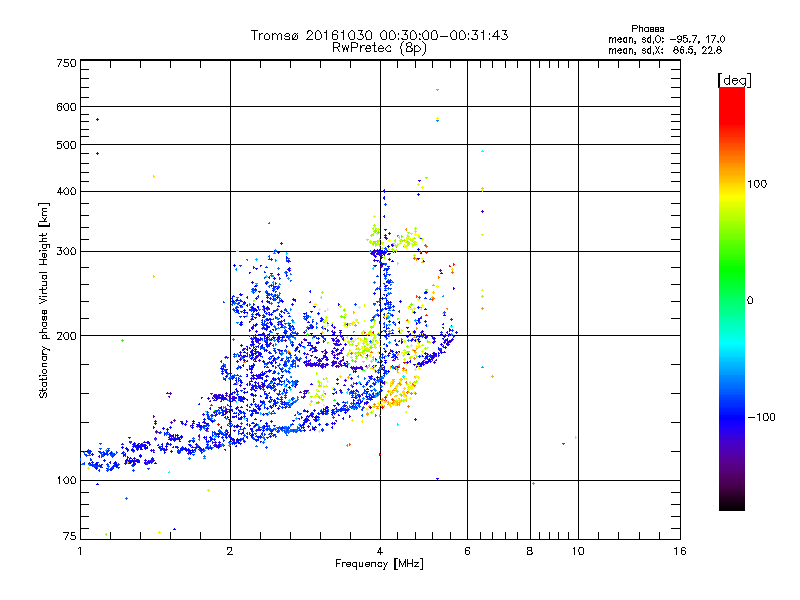
Task: Click the plot title 'Tromsø 20161030 00:30:00-00:31:43'
Action: click(379, 35)
